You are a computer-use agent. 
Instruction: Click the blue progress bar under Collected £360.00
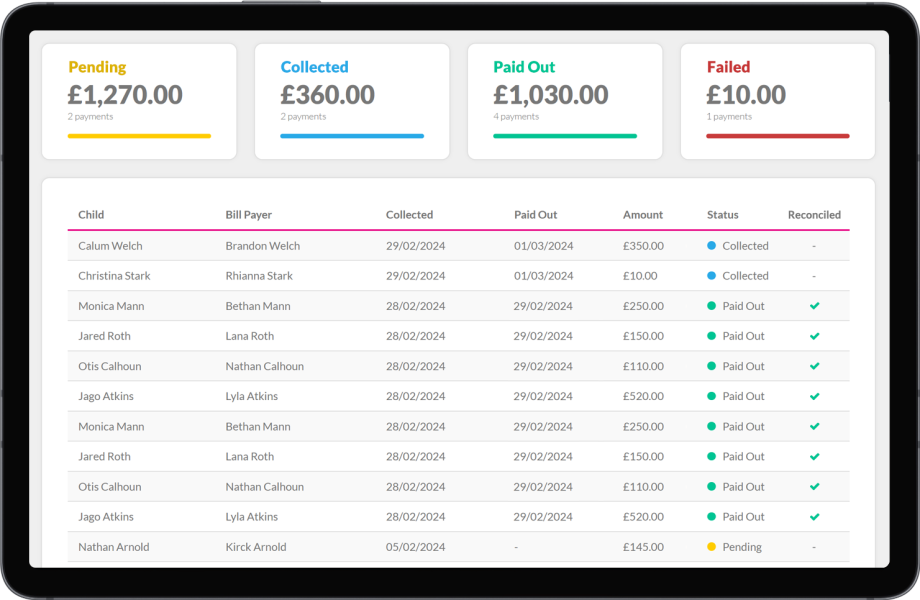click(x=352, y=136)
